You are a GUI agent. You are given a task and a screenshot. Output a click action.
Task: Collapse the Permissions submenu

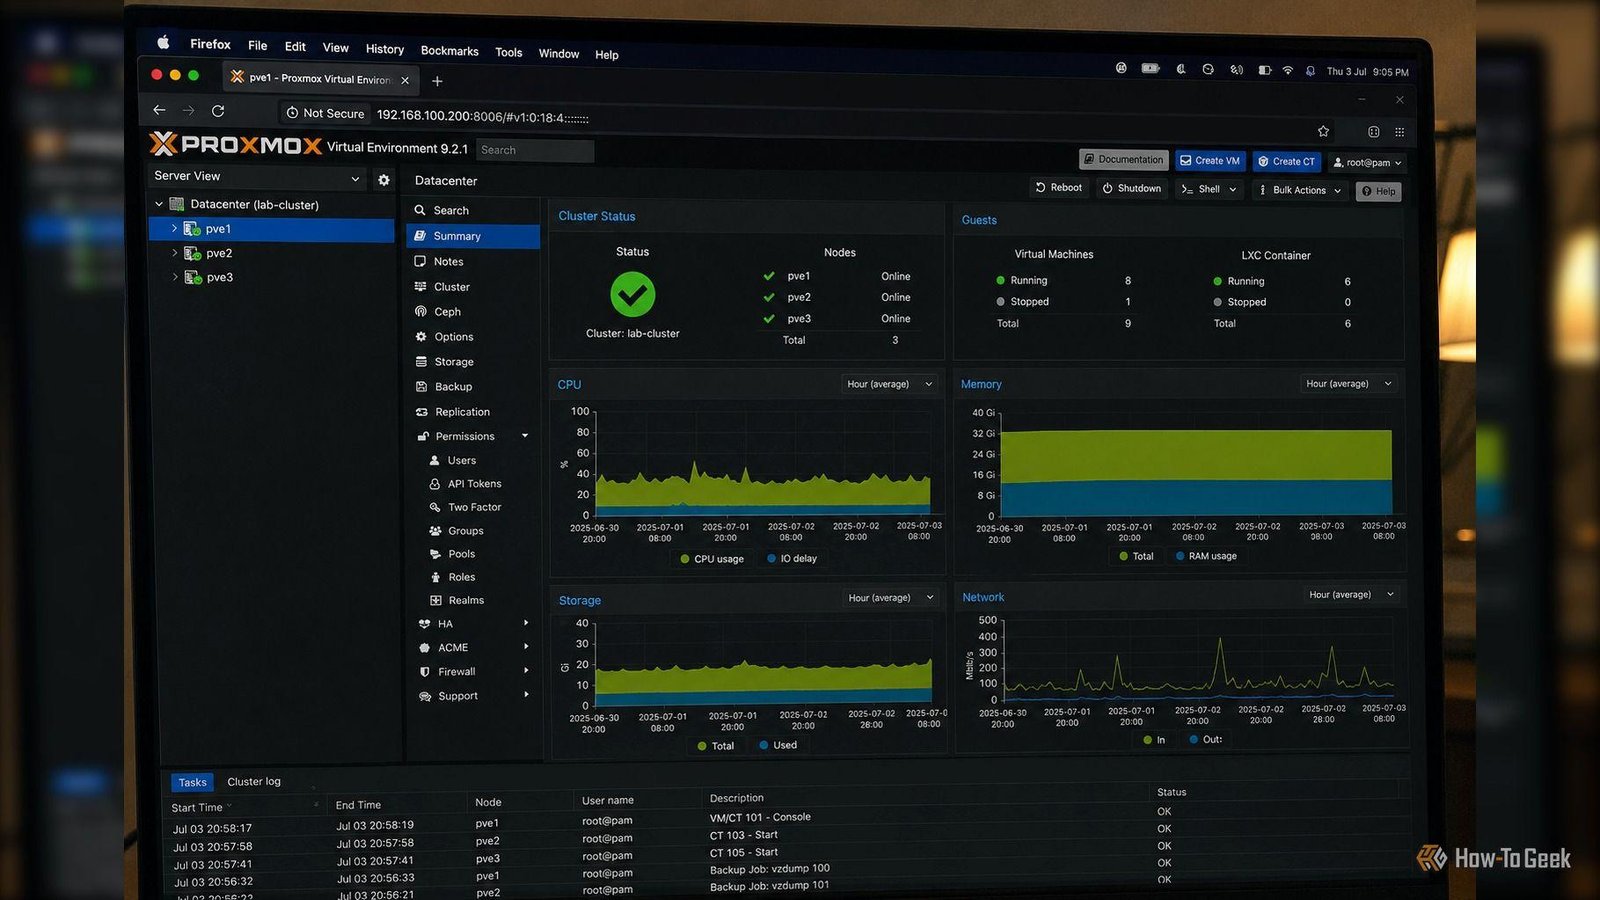(525, 436)
